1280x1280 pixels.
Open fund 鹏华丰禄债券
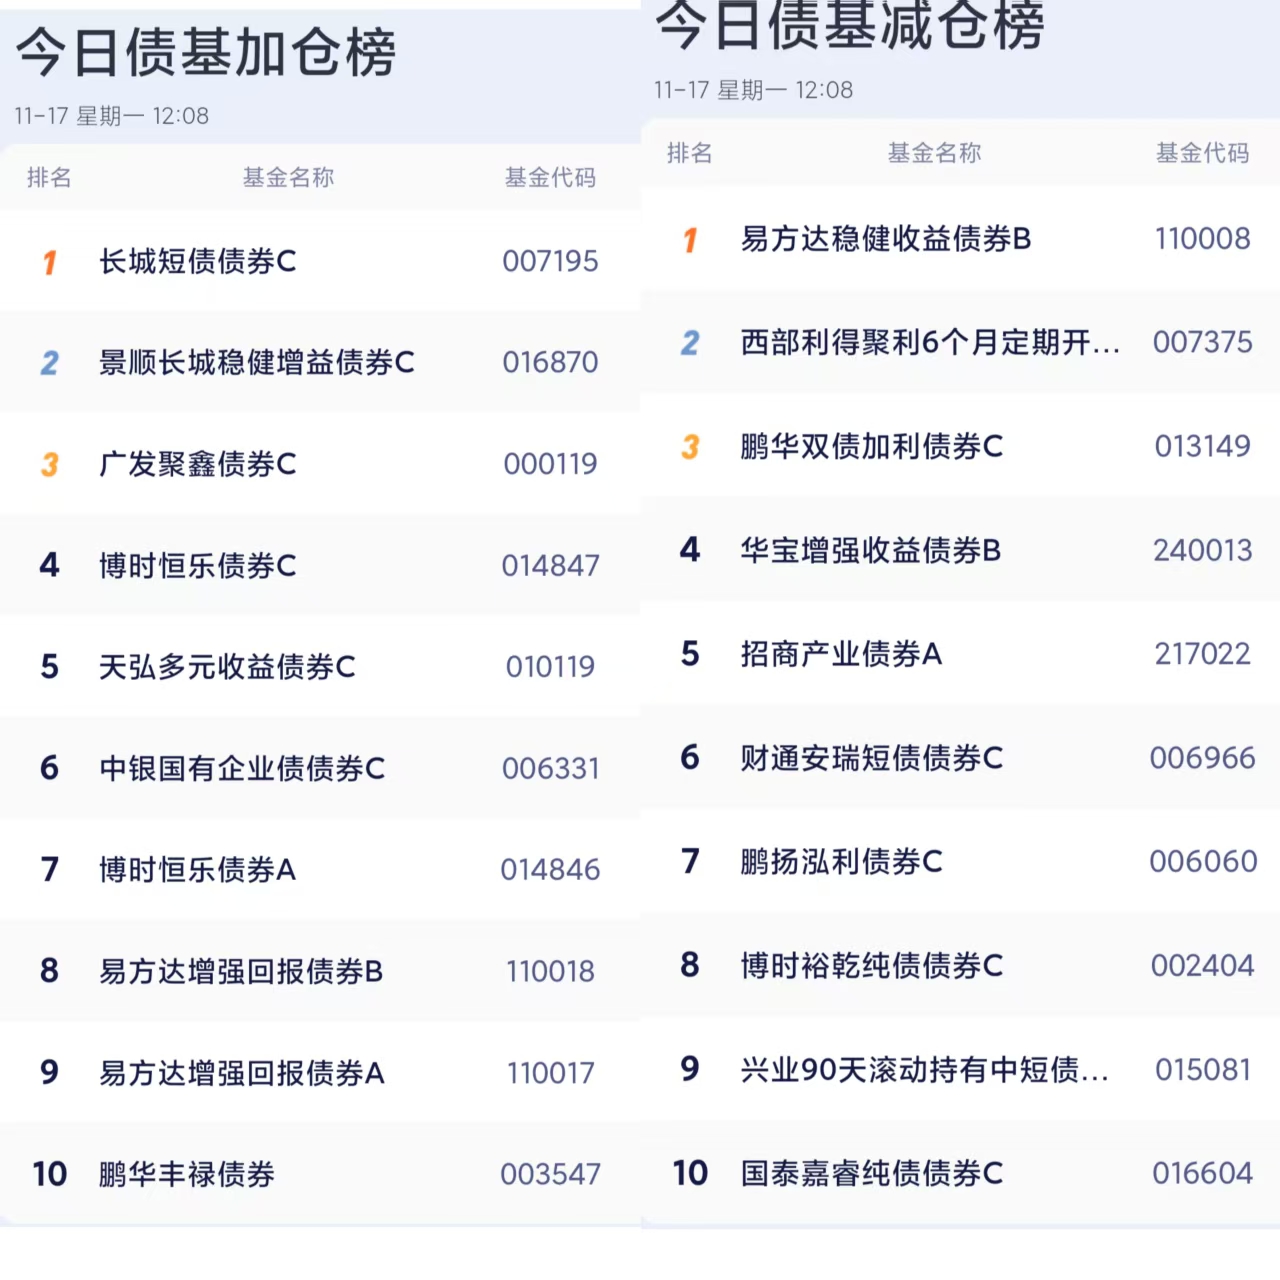[x=186, y=1174]
